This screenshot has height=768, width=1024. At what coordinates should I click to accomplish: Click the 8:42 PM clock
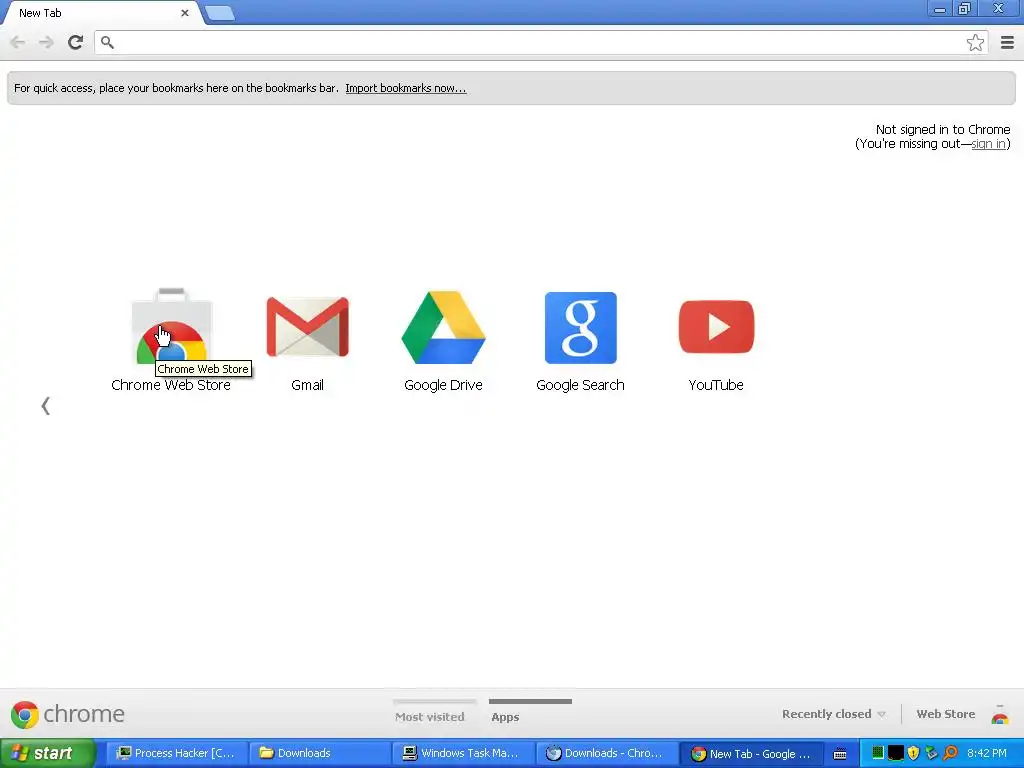[x=987, y=753]
